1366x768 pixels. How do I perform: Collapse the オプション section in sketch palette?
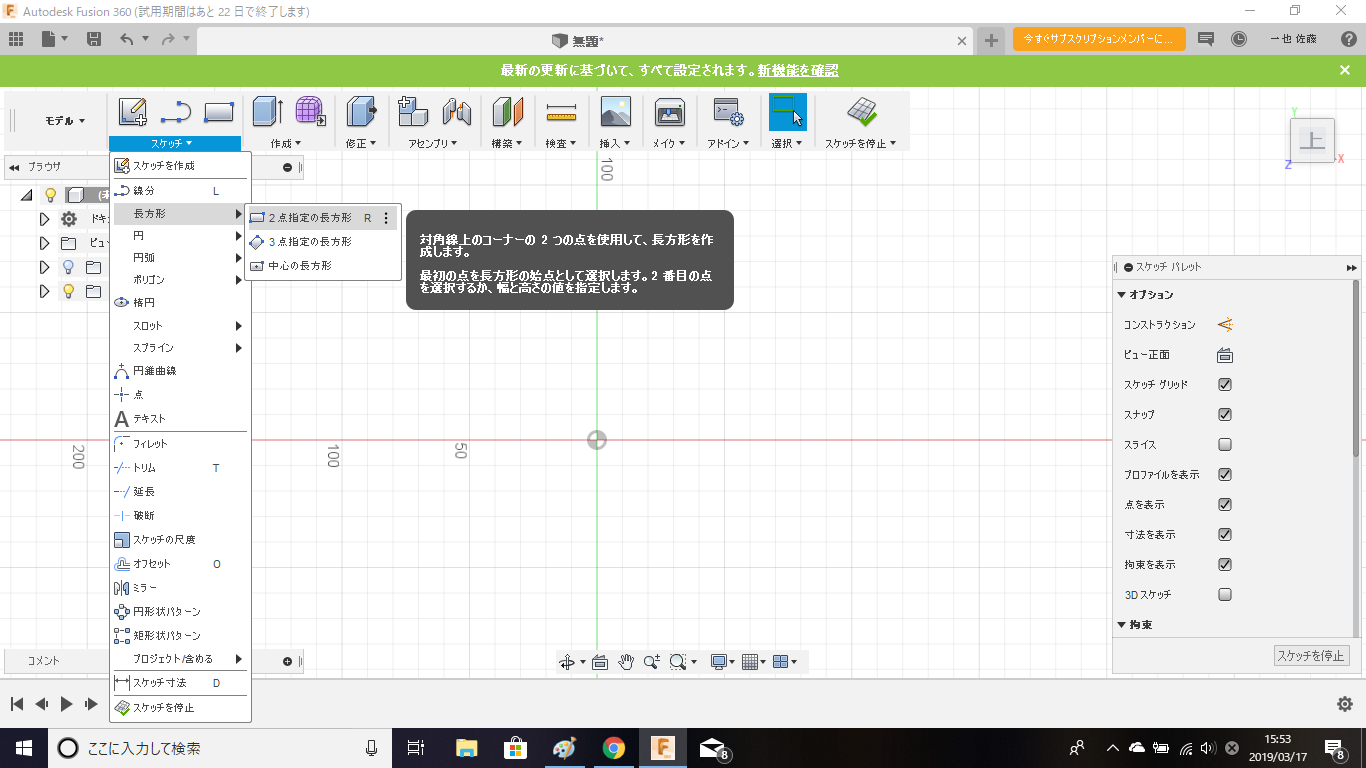(1122, 295)
